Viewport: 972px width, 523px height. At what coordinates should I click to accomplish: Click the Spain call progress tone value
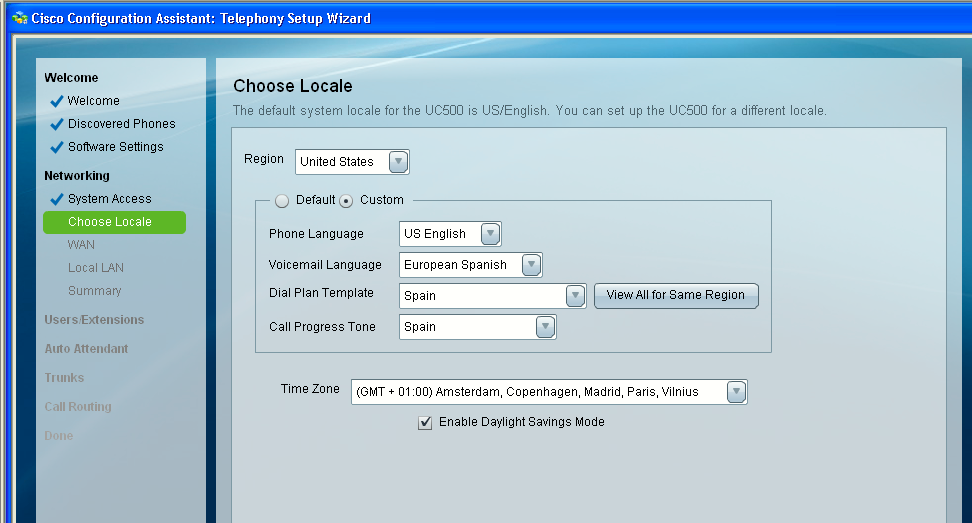tap(420, 327)
